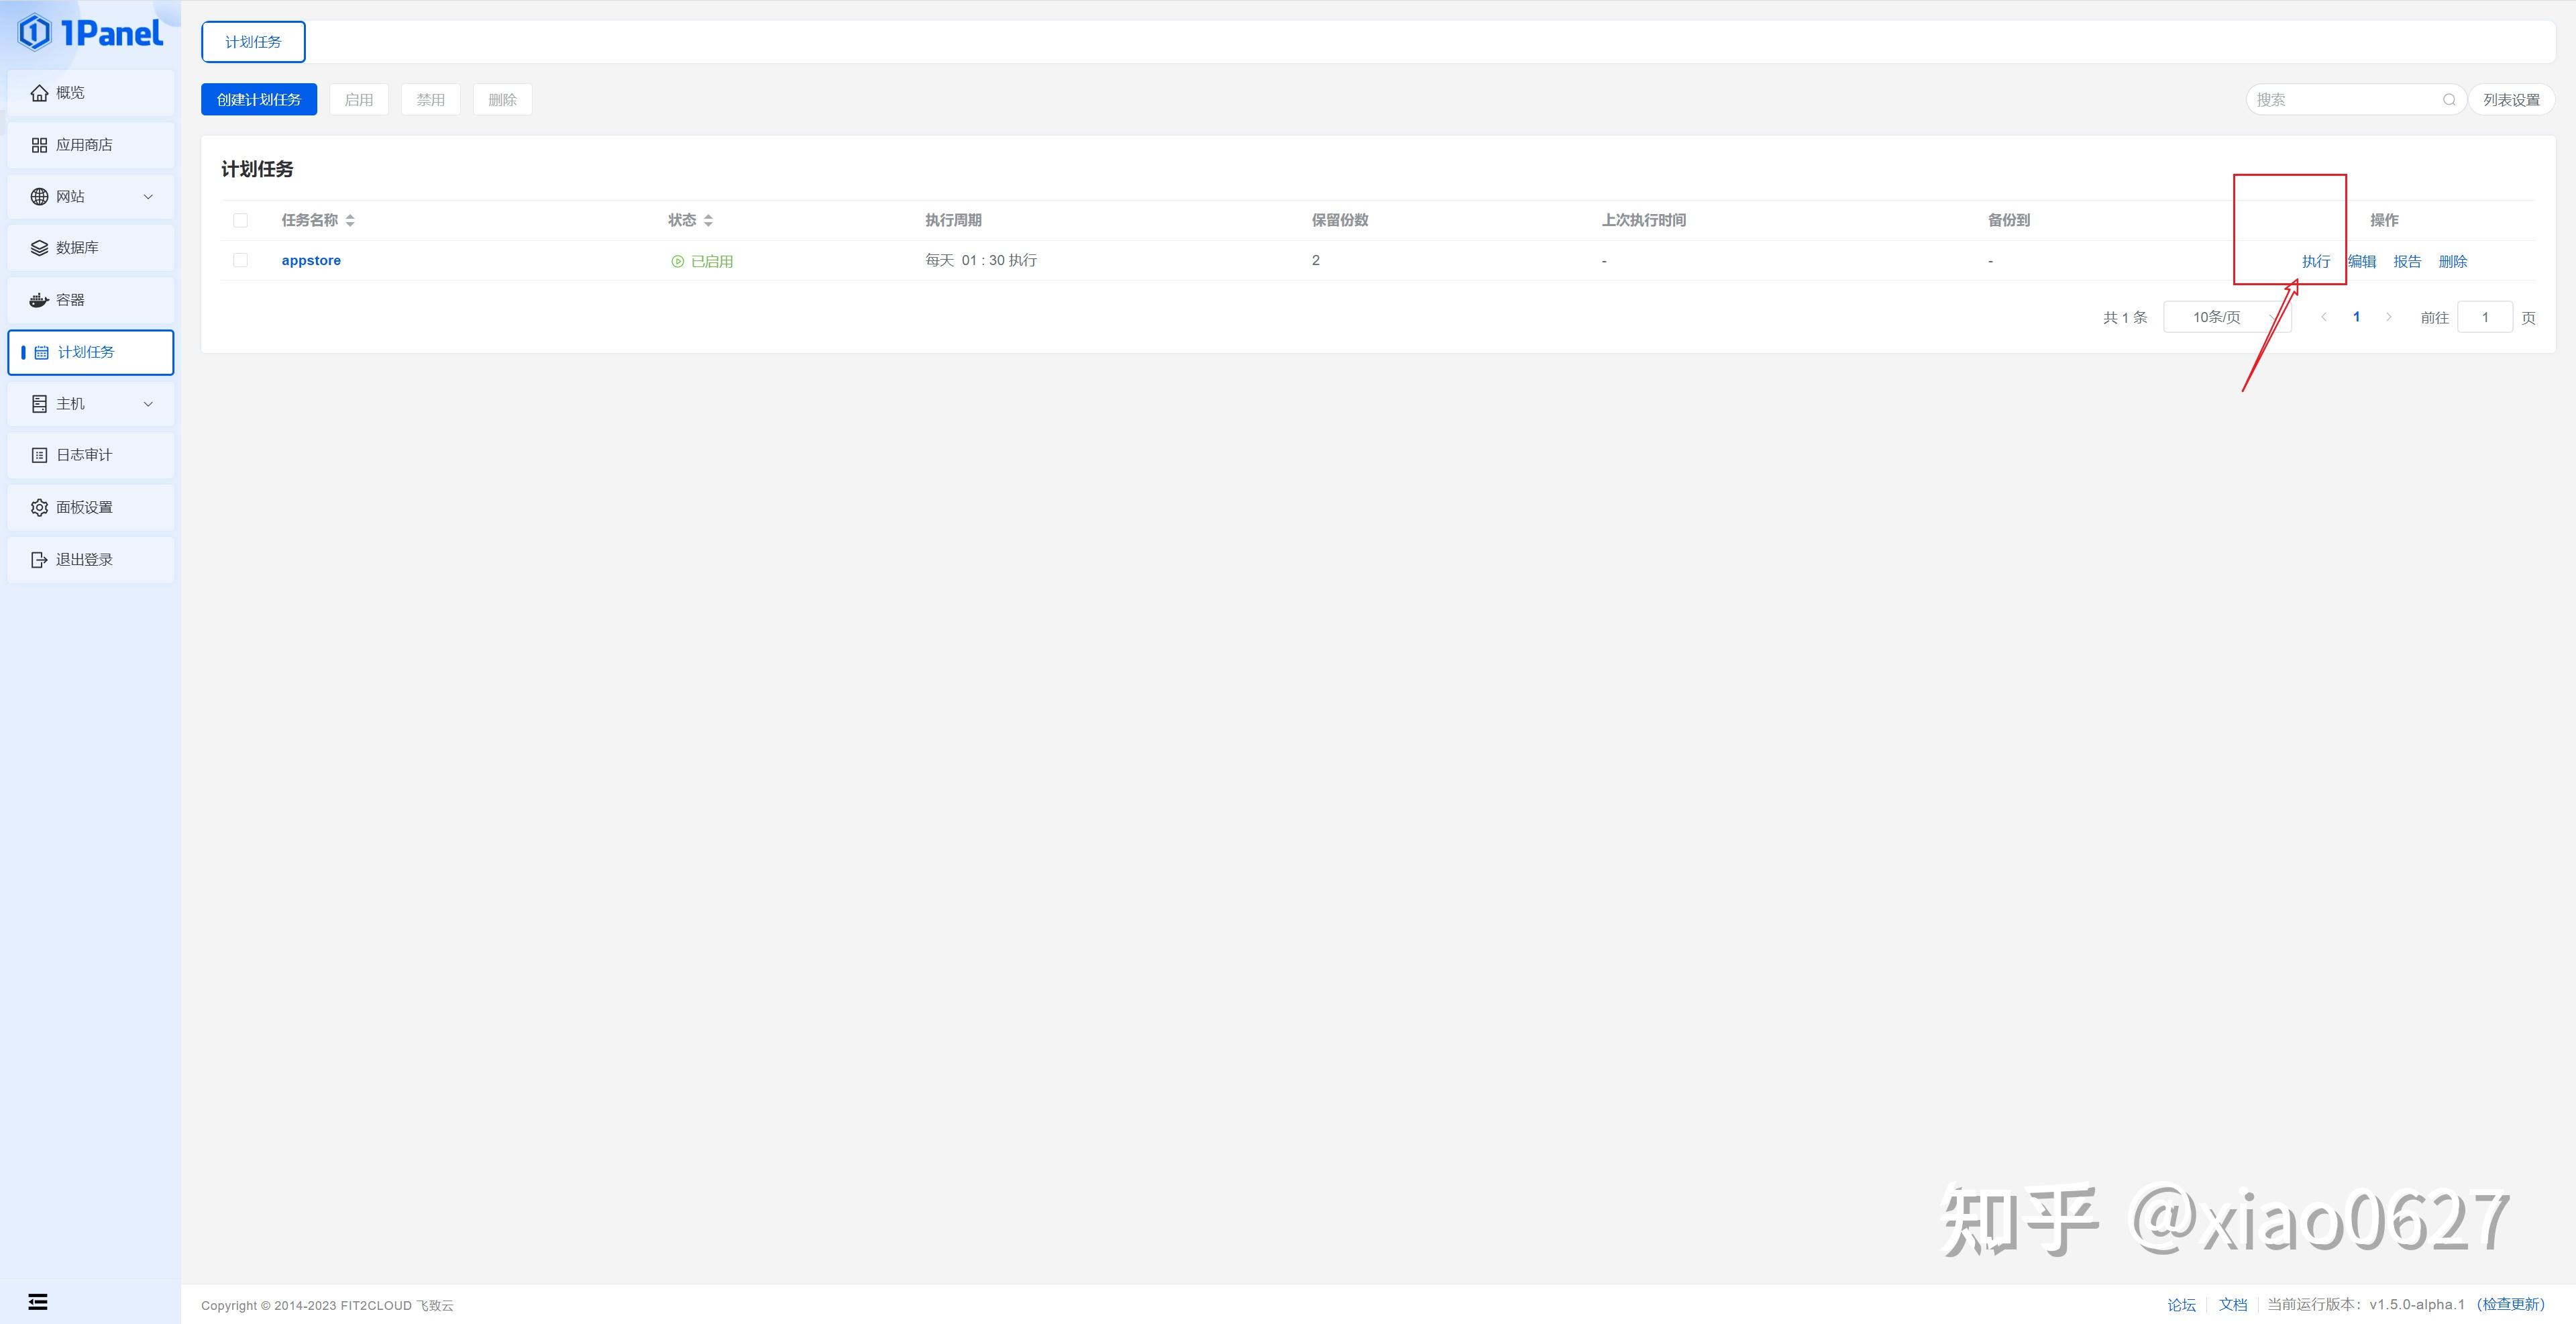Select the 计划任务 tab at the top
The height and width of the screenshot is (1324, 2576).
[x=253, y=42]
